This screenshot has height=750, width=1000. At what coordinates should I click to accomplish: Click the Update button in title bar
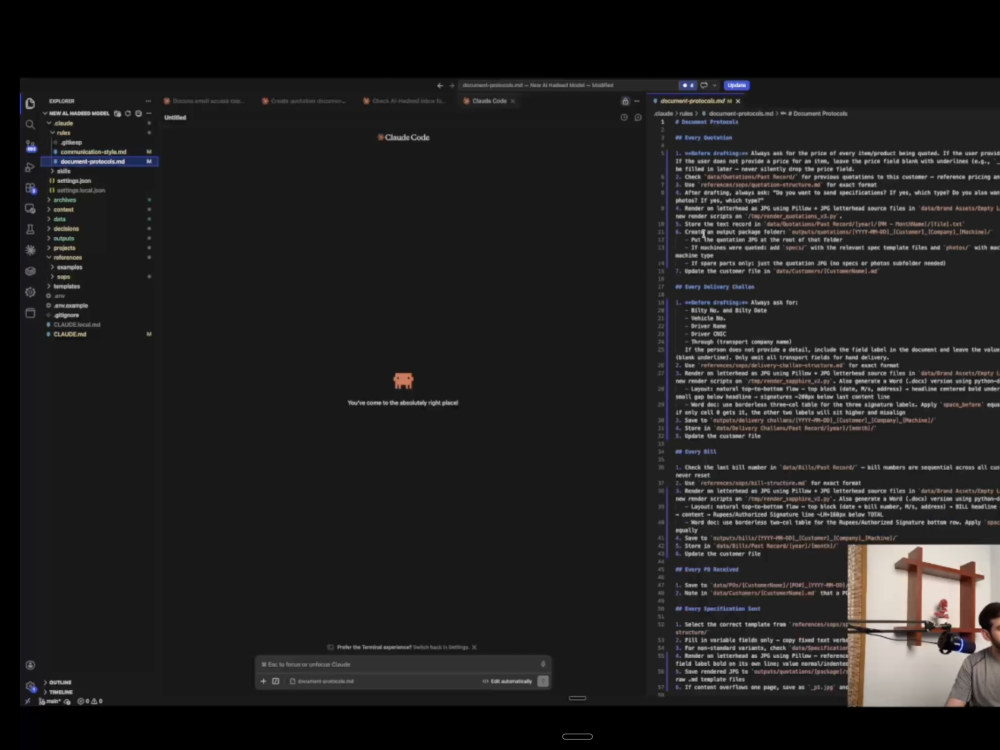click(737, 85)
